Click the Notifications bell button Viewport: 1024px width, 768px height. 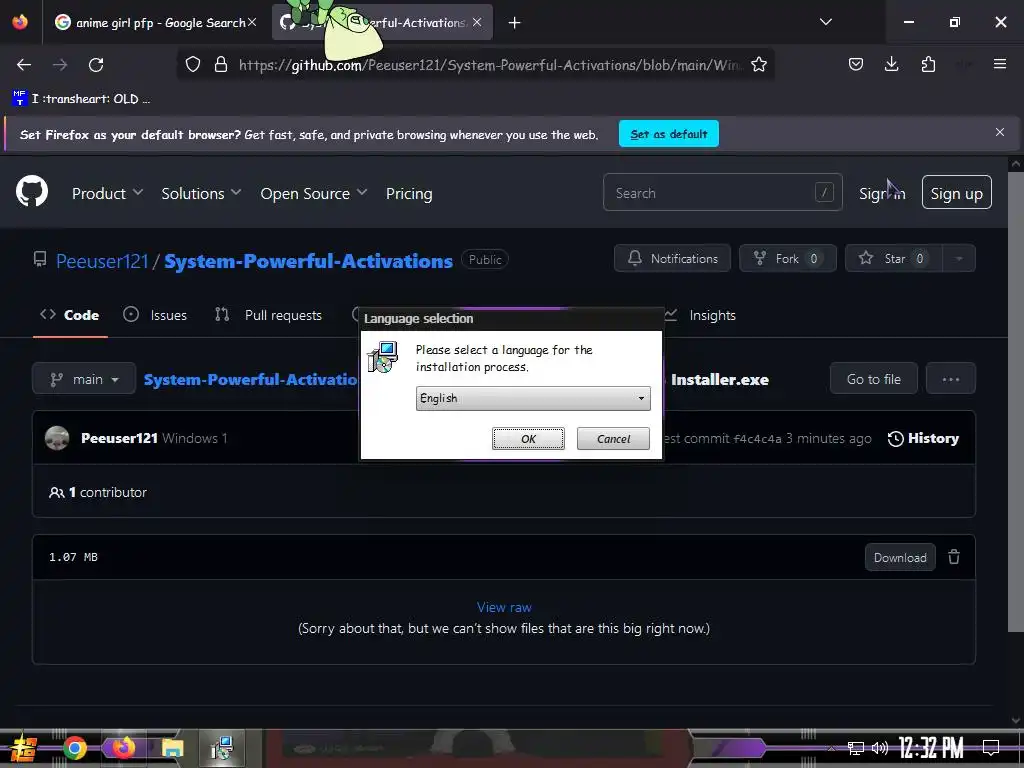672,259
